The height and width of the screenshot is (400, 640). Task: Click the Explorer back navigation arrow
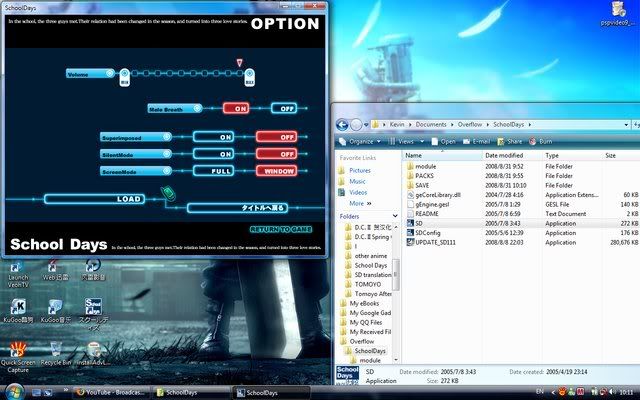click(x=342, y=125)
